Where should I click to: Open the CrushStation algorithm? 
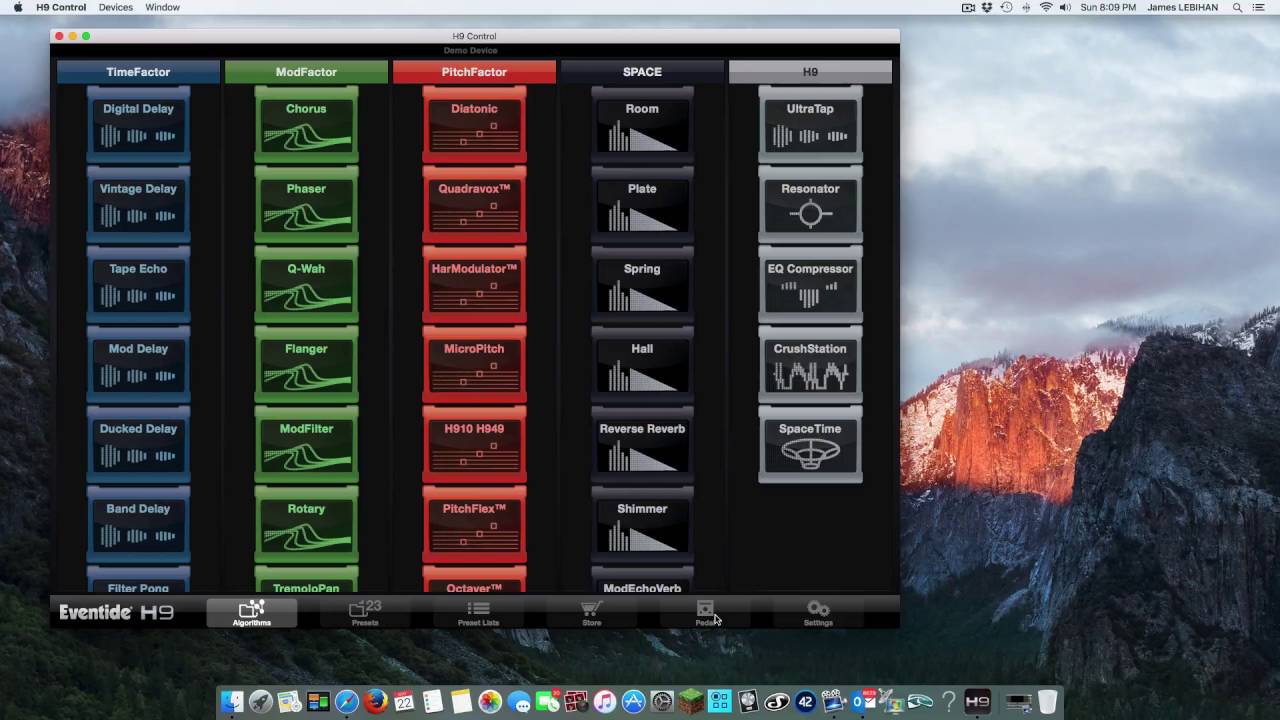point(810,364)
